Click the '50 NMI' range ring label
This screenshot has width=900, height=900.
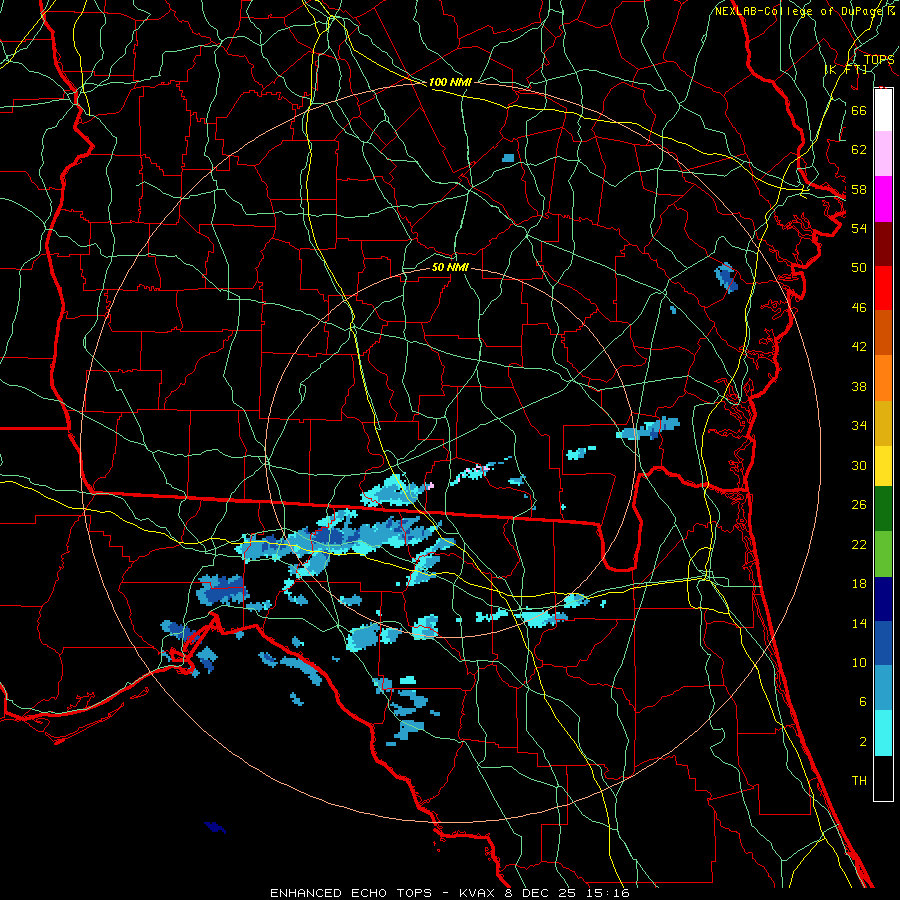(450, 267)
